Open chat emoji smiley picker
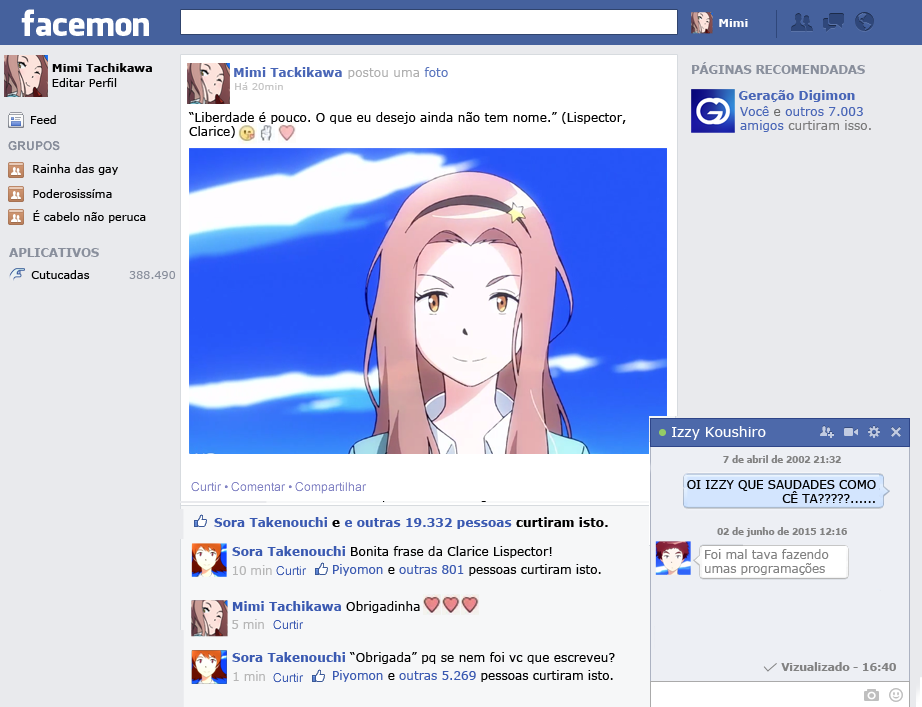Screen dimensions: 922x707 click(x=896, y=695)
